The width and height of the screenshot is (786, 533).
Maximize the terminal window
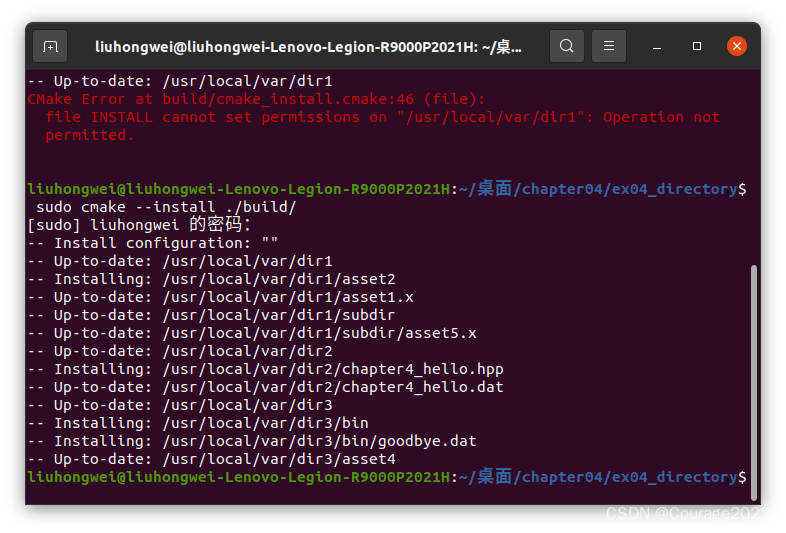coord(697,47)
